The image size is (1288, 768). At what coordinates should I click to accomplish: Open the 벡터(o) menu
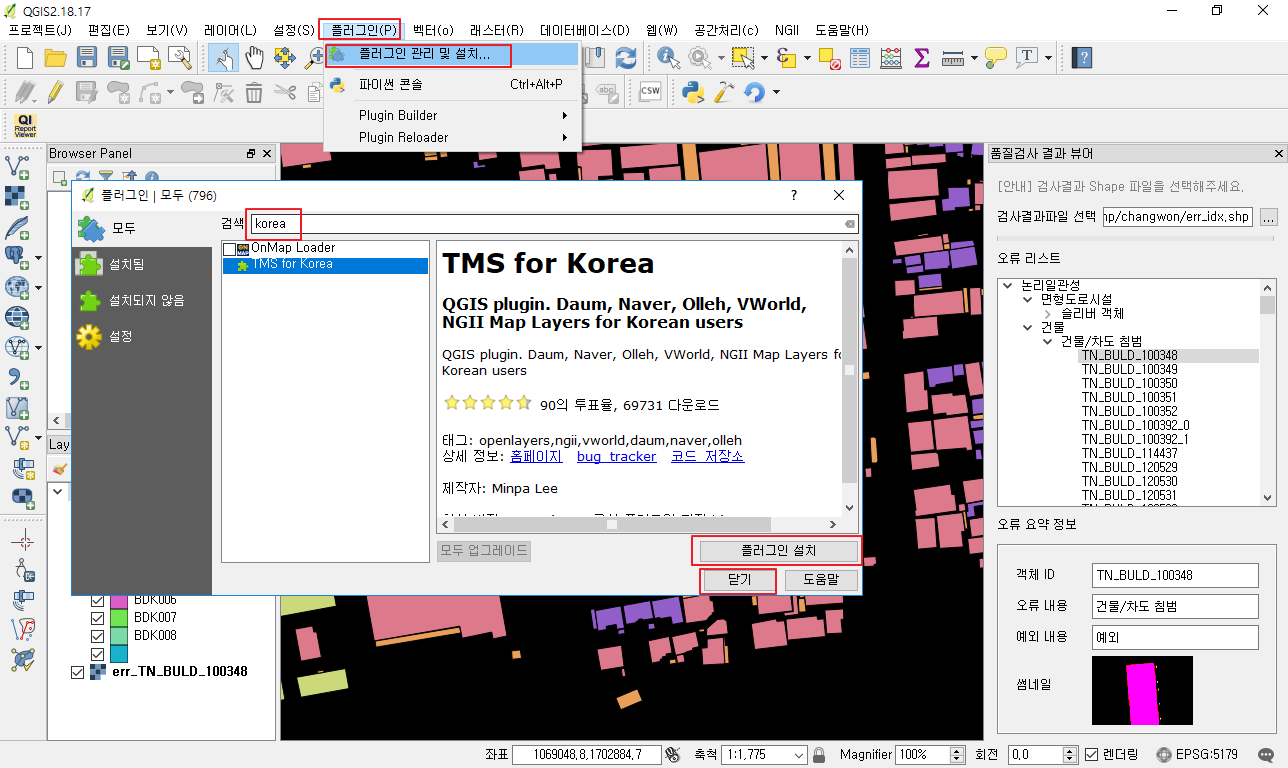point(431,30)
